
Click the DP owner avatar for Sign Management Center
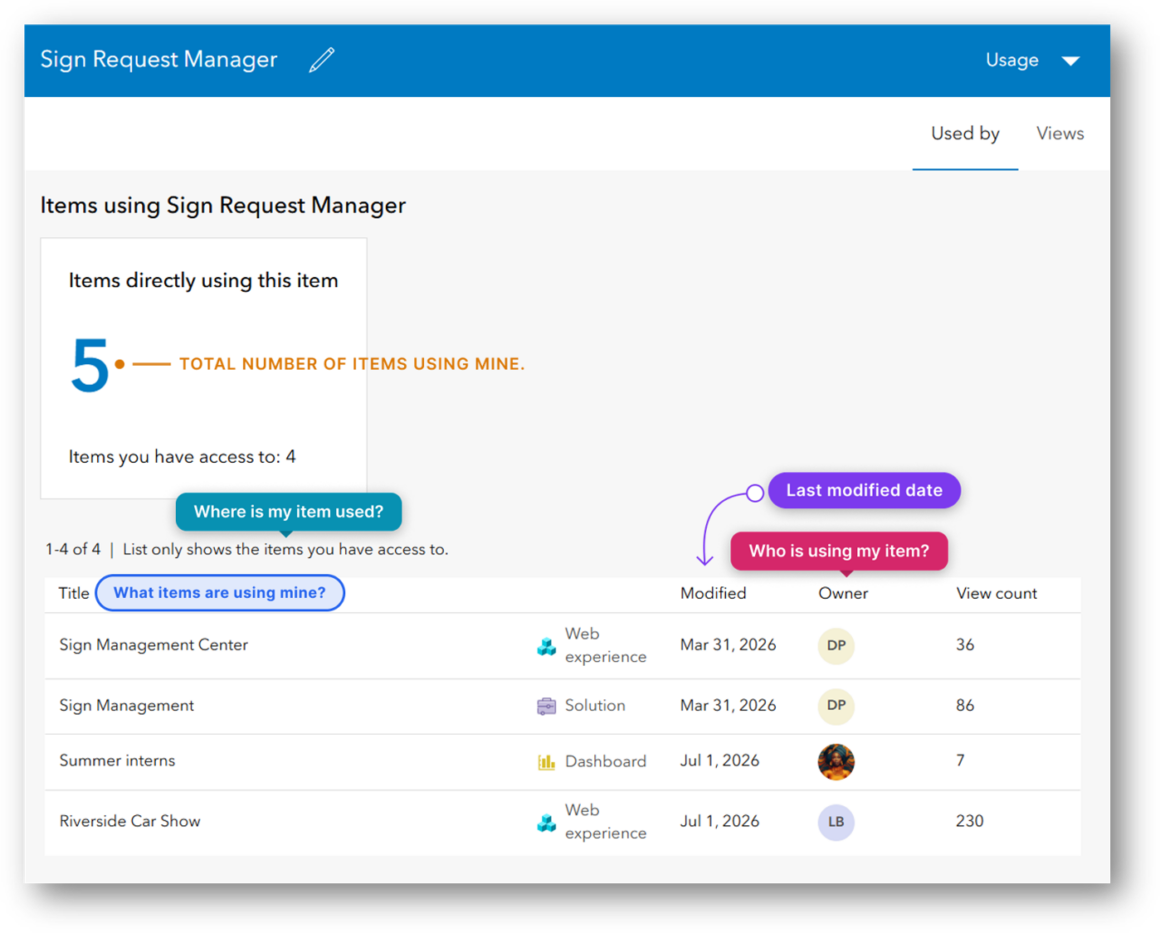click(836, 645)
